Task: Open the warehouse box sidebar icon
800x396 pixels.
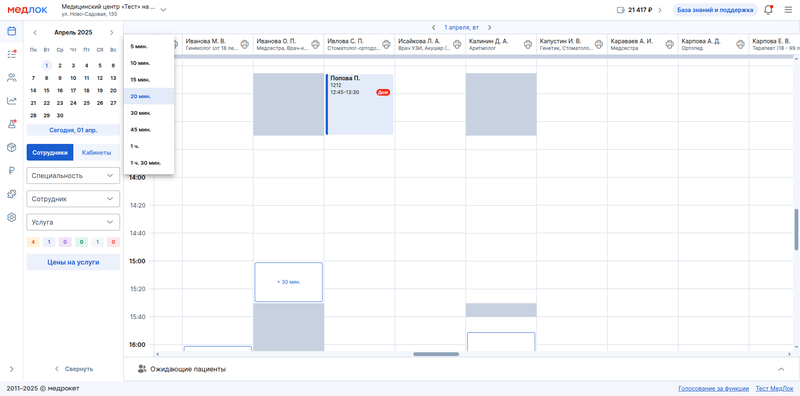Action: click(x=11, y=147)
